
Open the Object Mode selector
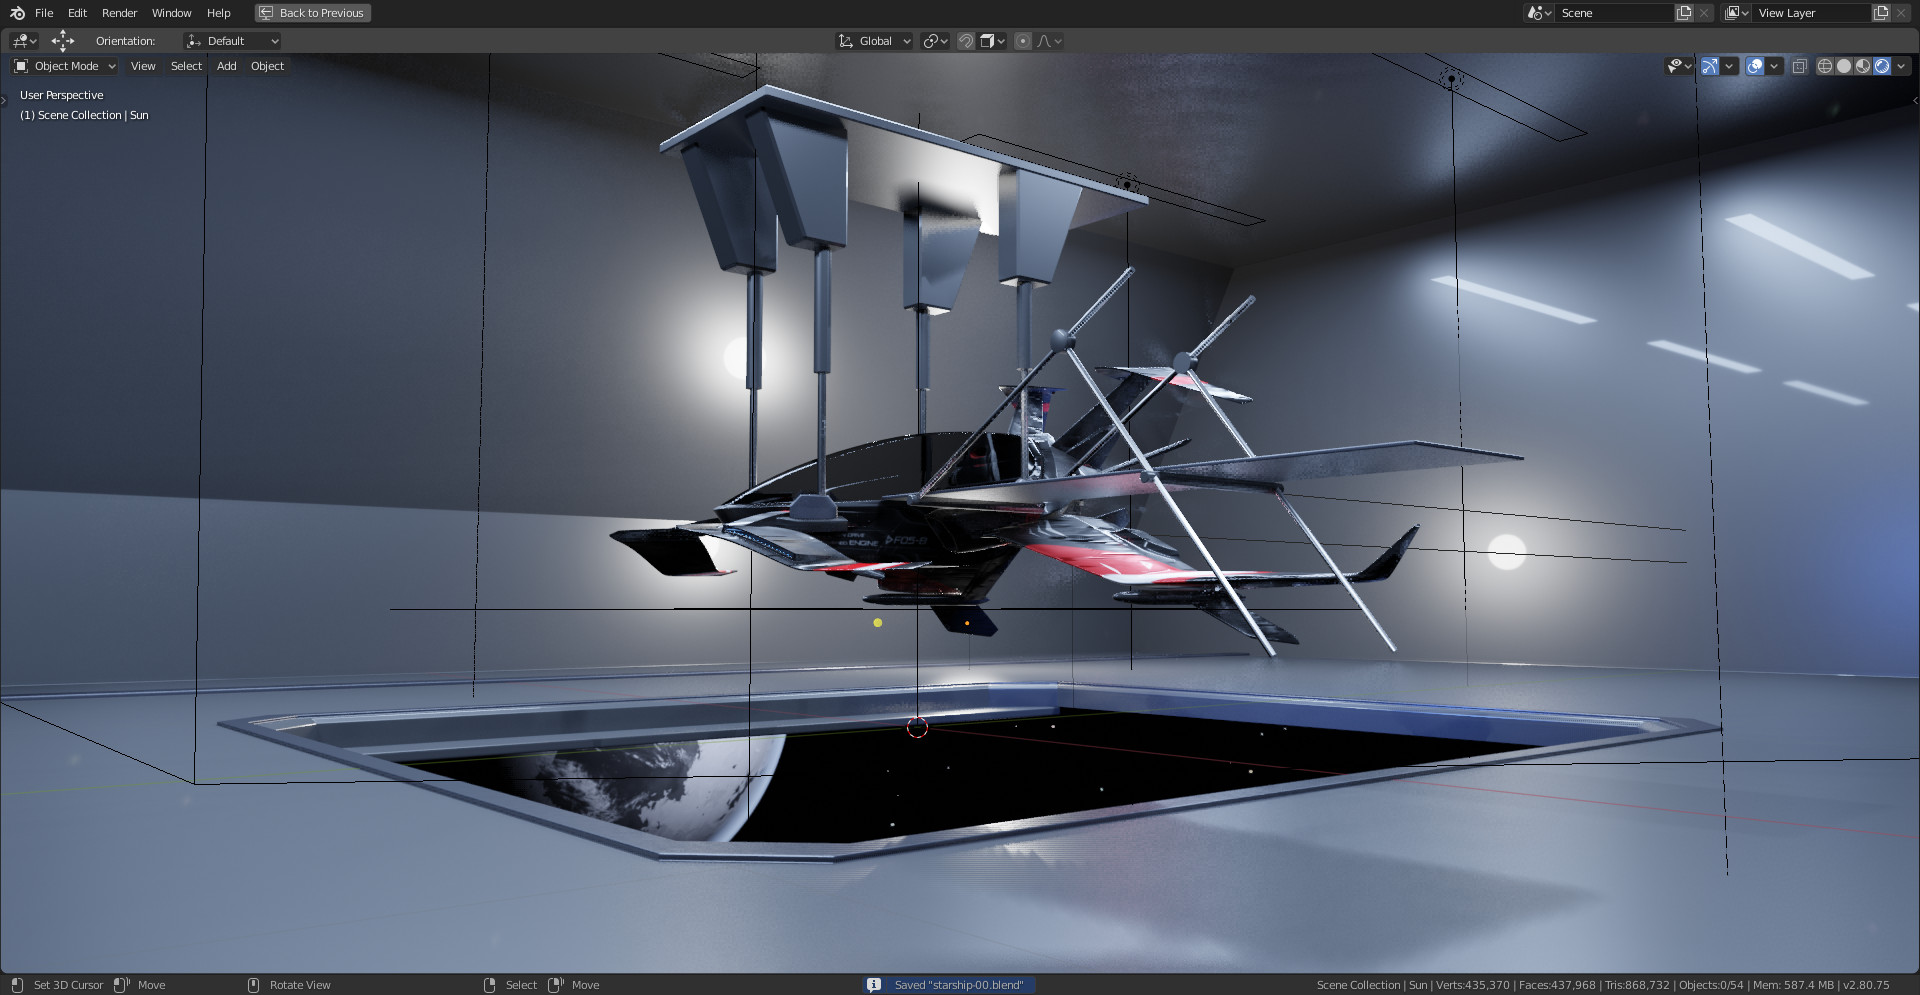(65, 66)
